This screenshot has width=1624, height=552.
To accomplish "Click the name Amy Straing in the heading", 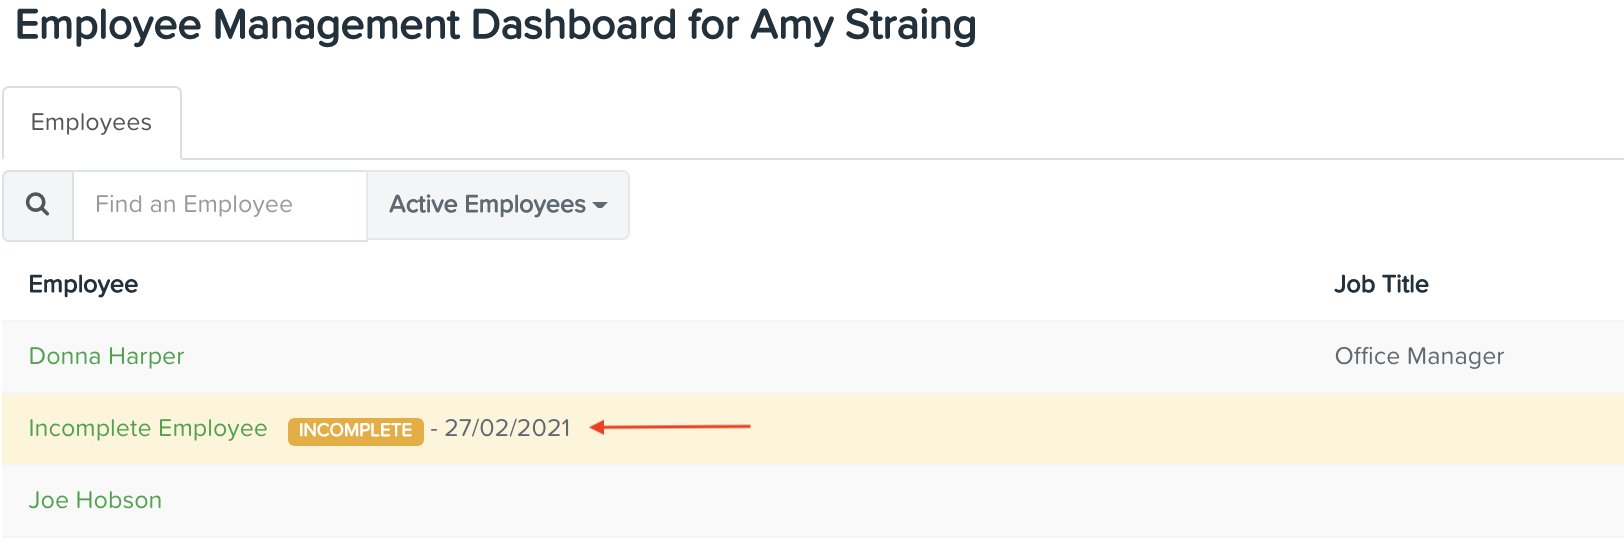I will tap(863, 25).
